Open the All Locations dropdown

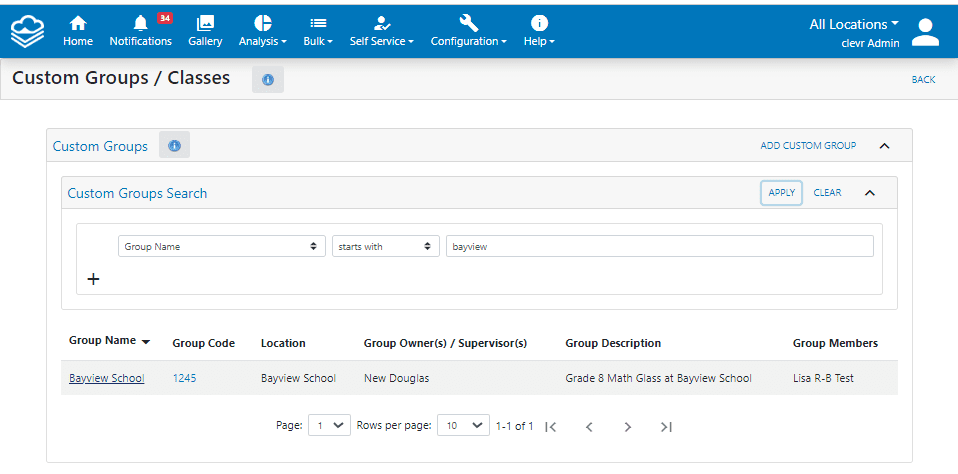(x=854, y=24)
